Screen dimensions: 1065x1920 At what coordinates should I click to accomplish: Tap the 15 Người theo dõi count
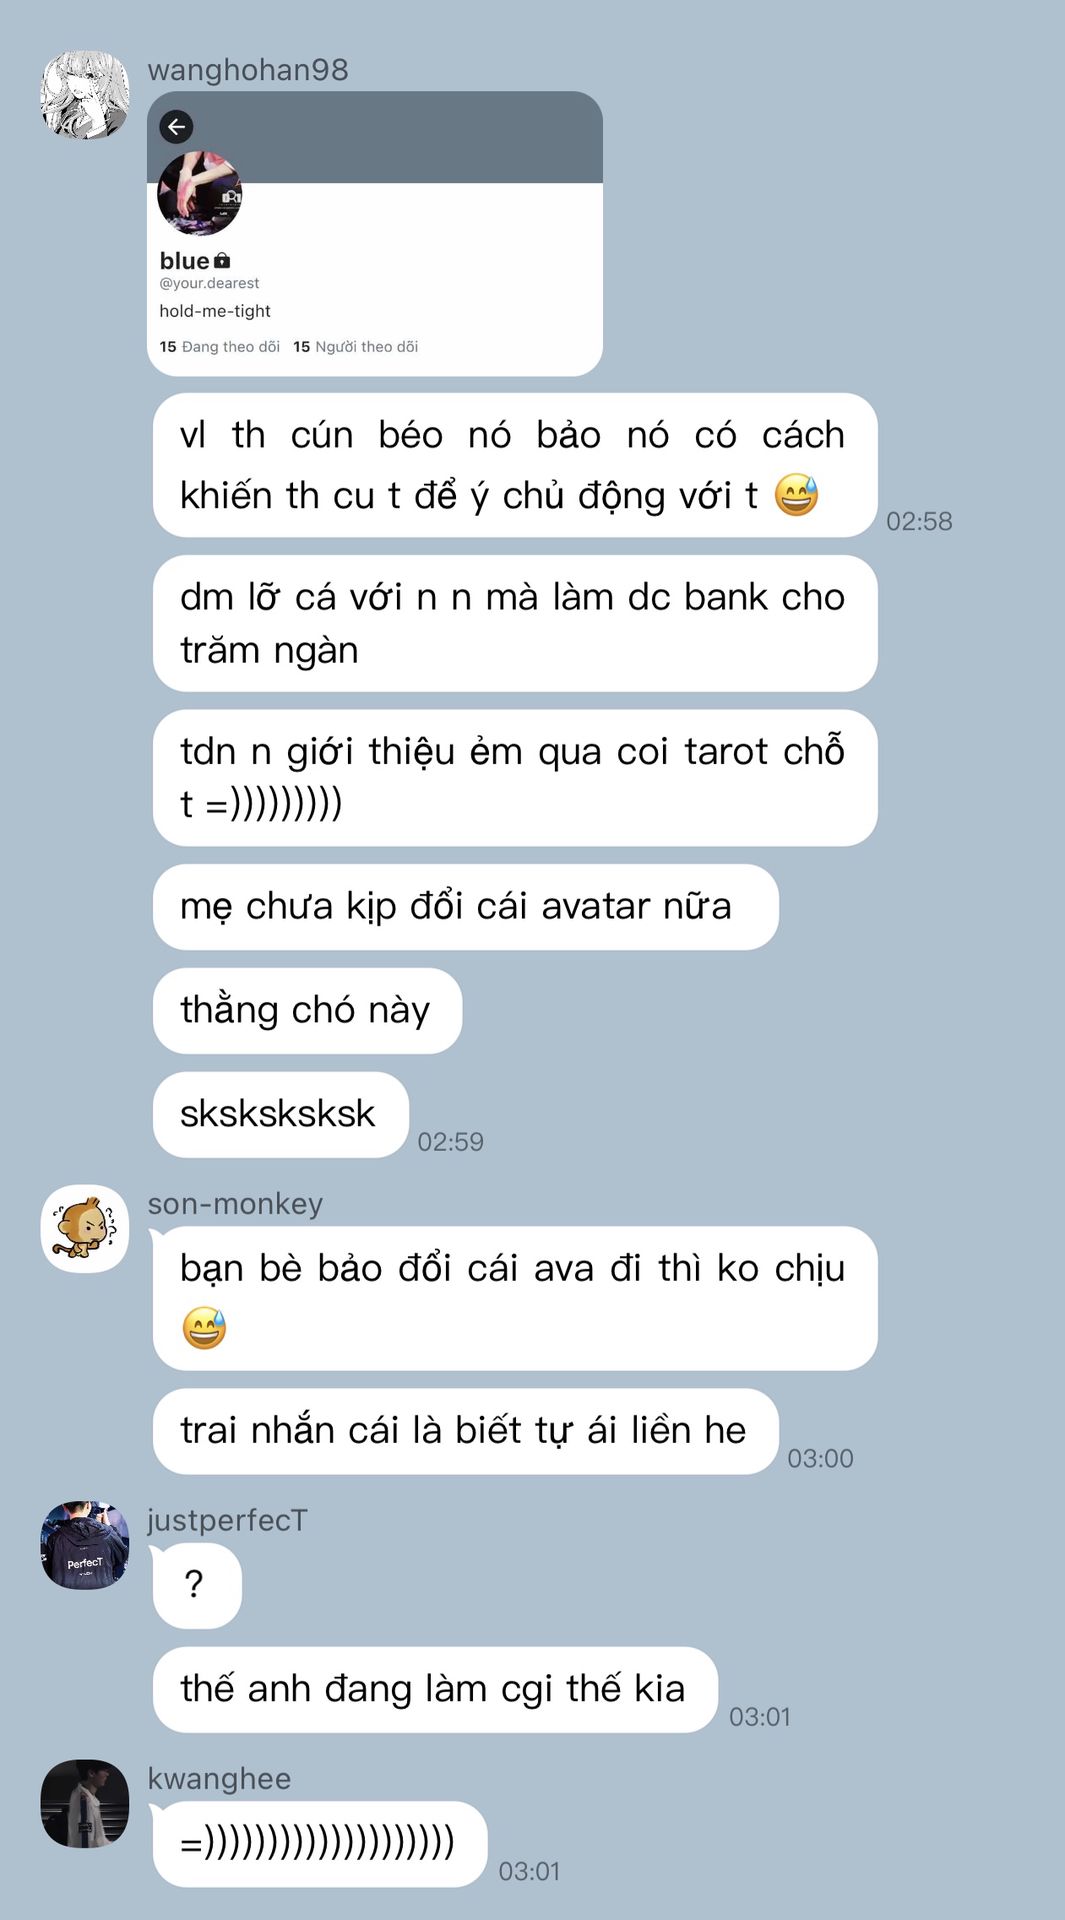[x=355, y=347]
